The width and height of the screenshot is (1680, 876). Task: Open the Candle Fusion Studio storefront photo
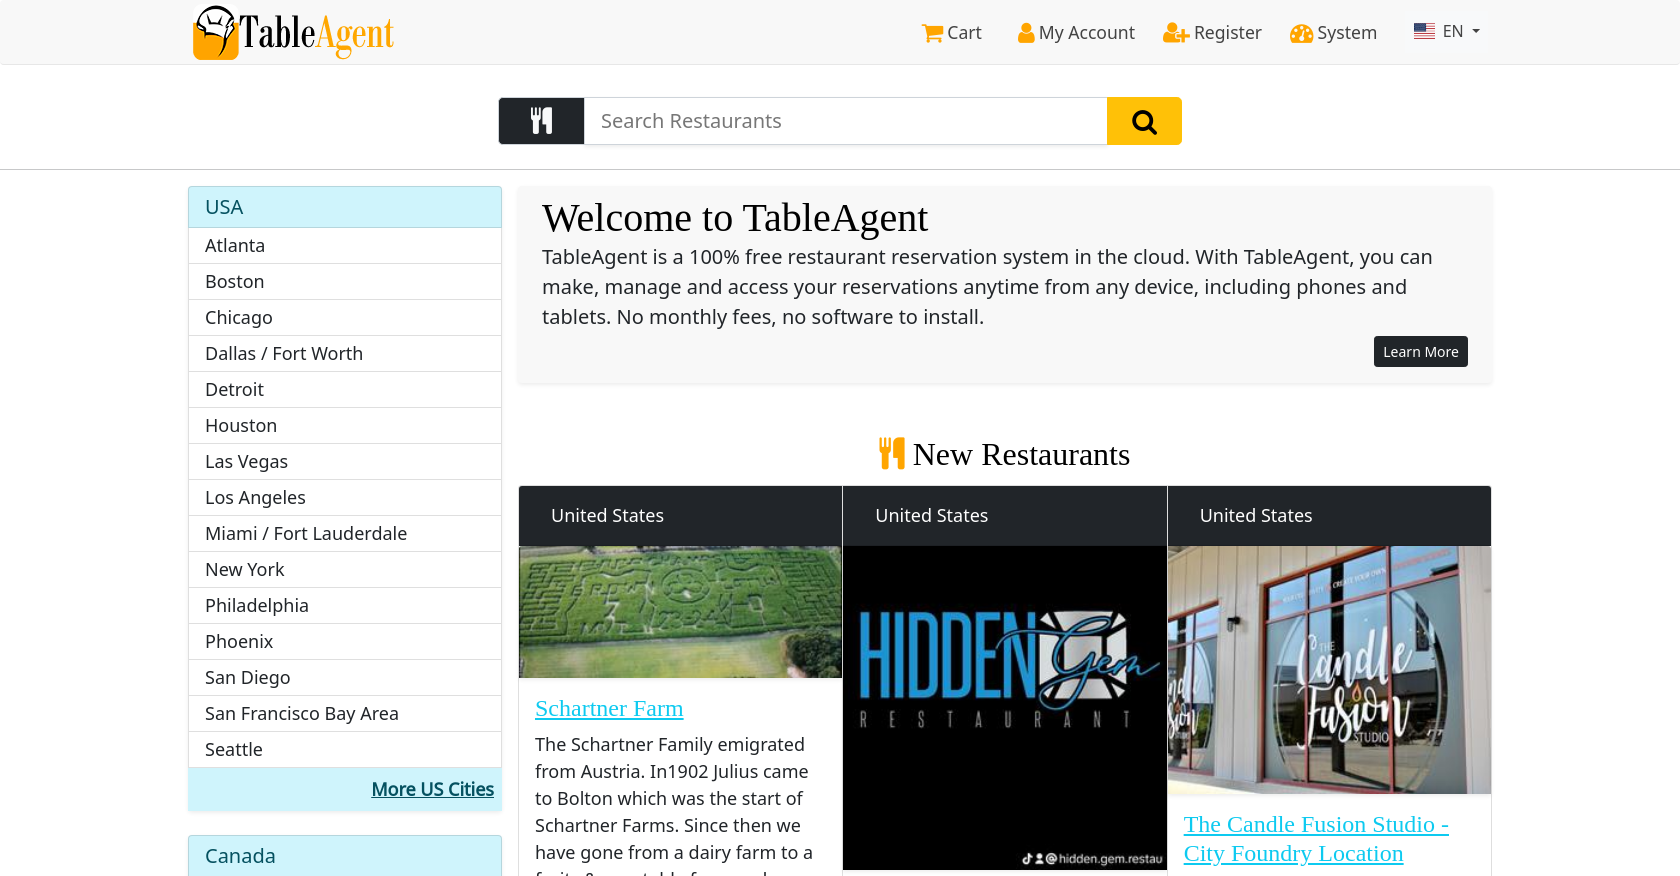point(1329,670)
